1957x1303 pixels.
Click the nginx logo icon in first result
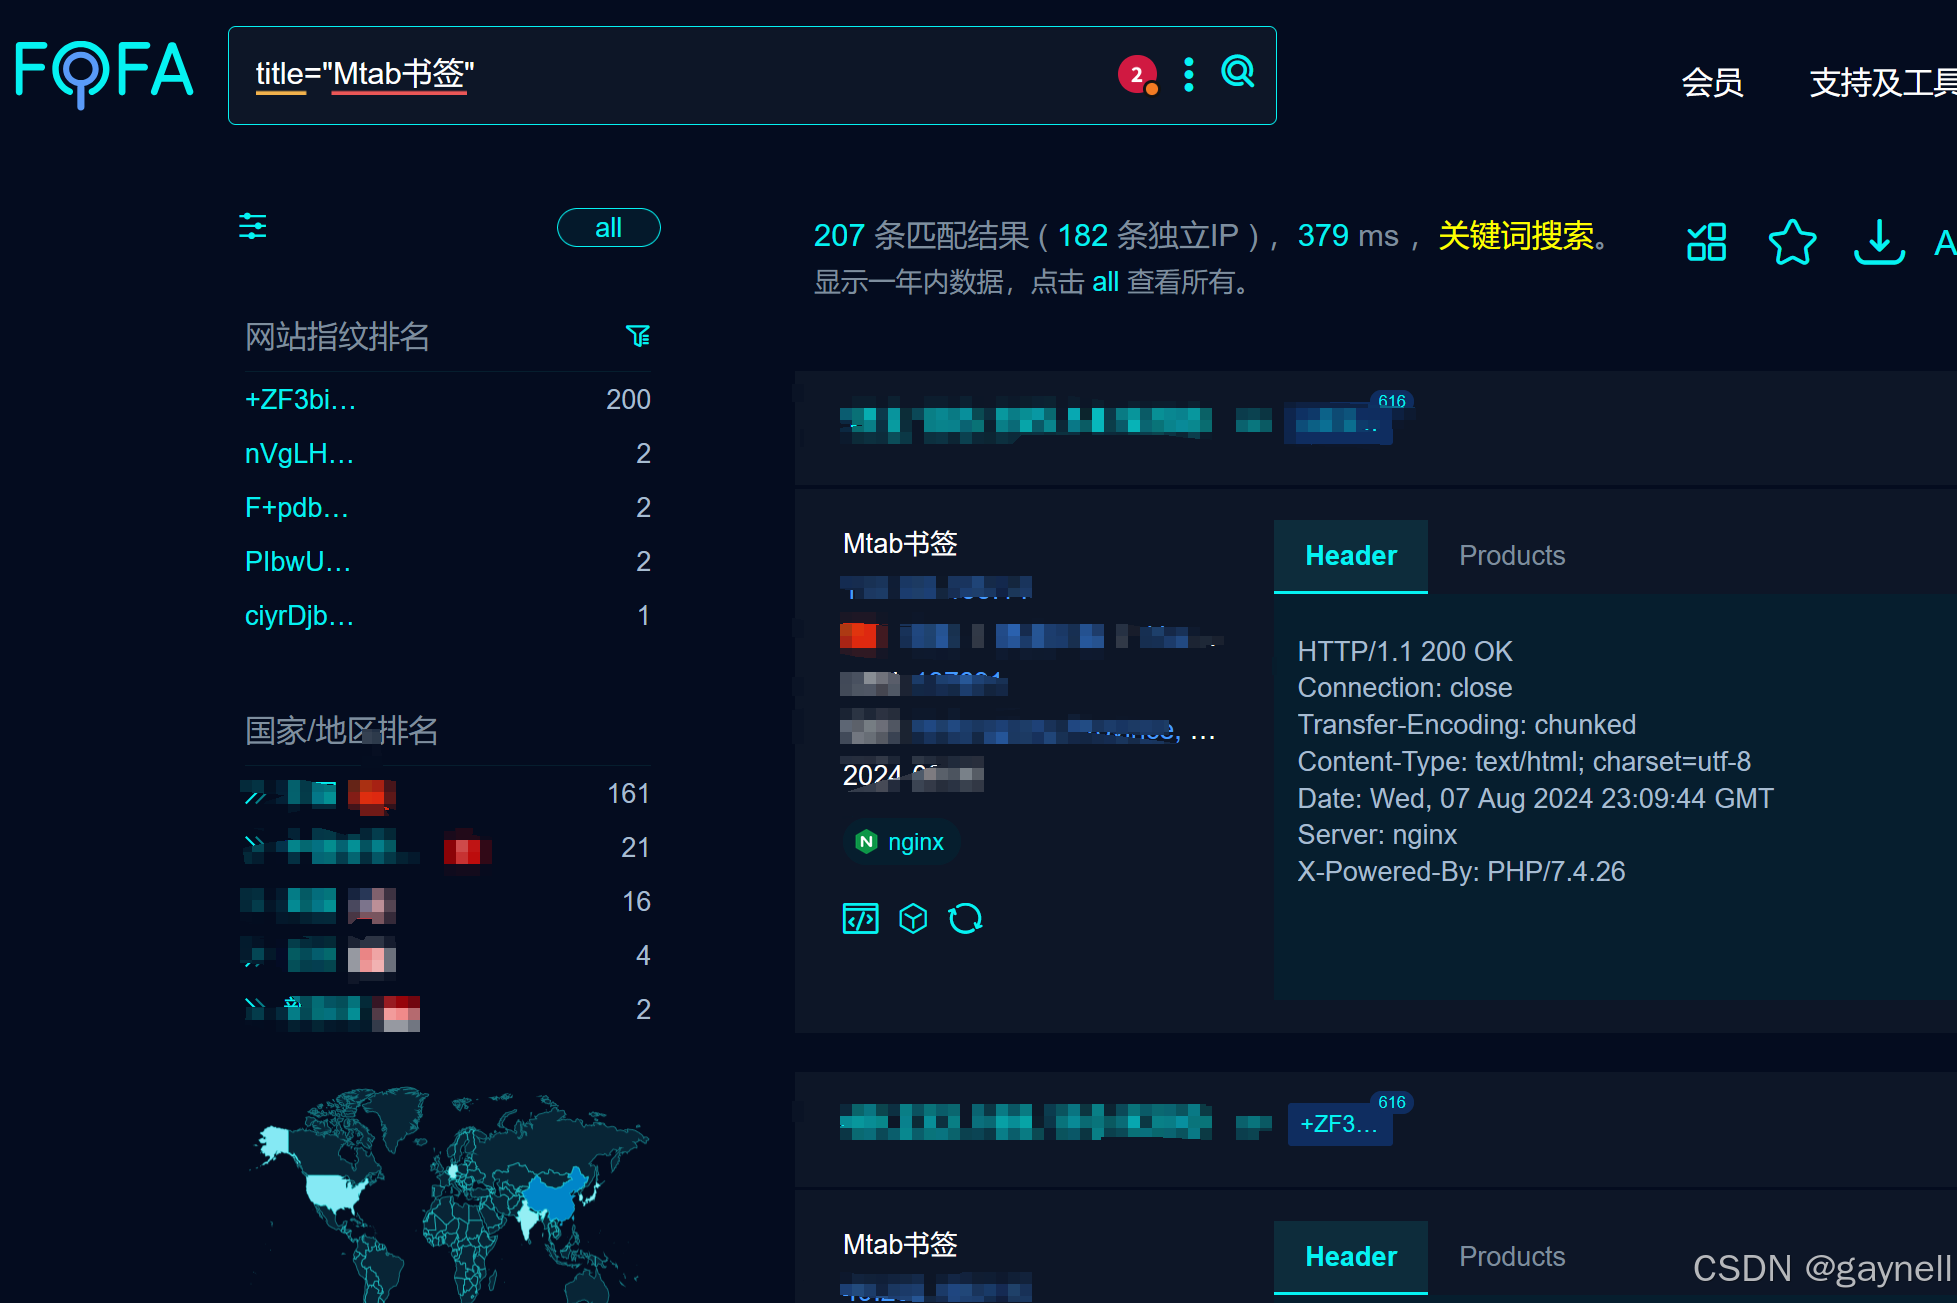(866, 842)
